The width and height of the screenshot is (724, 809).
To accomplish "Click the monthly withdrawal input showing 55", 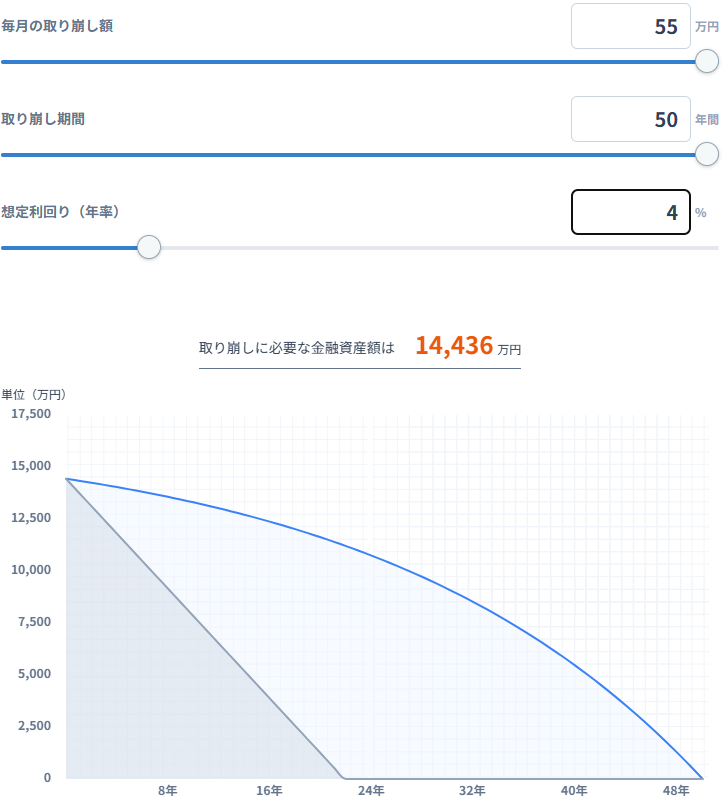I will [x=630, y=27].
